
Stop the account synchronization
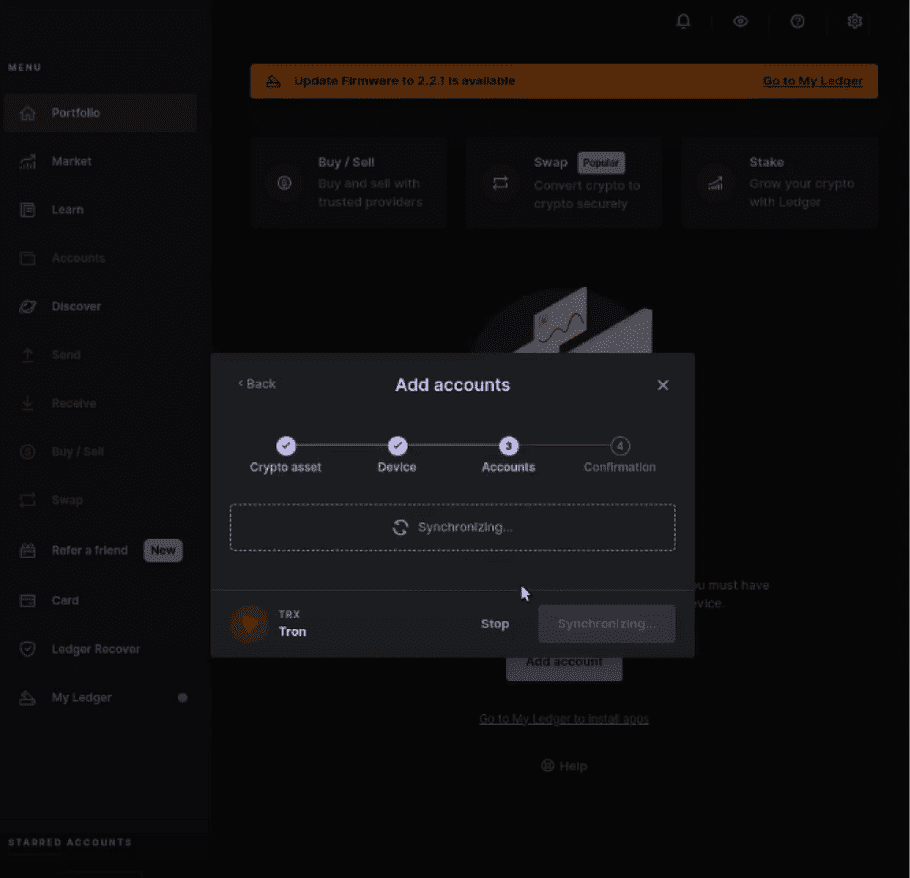point(495,624)
